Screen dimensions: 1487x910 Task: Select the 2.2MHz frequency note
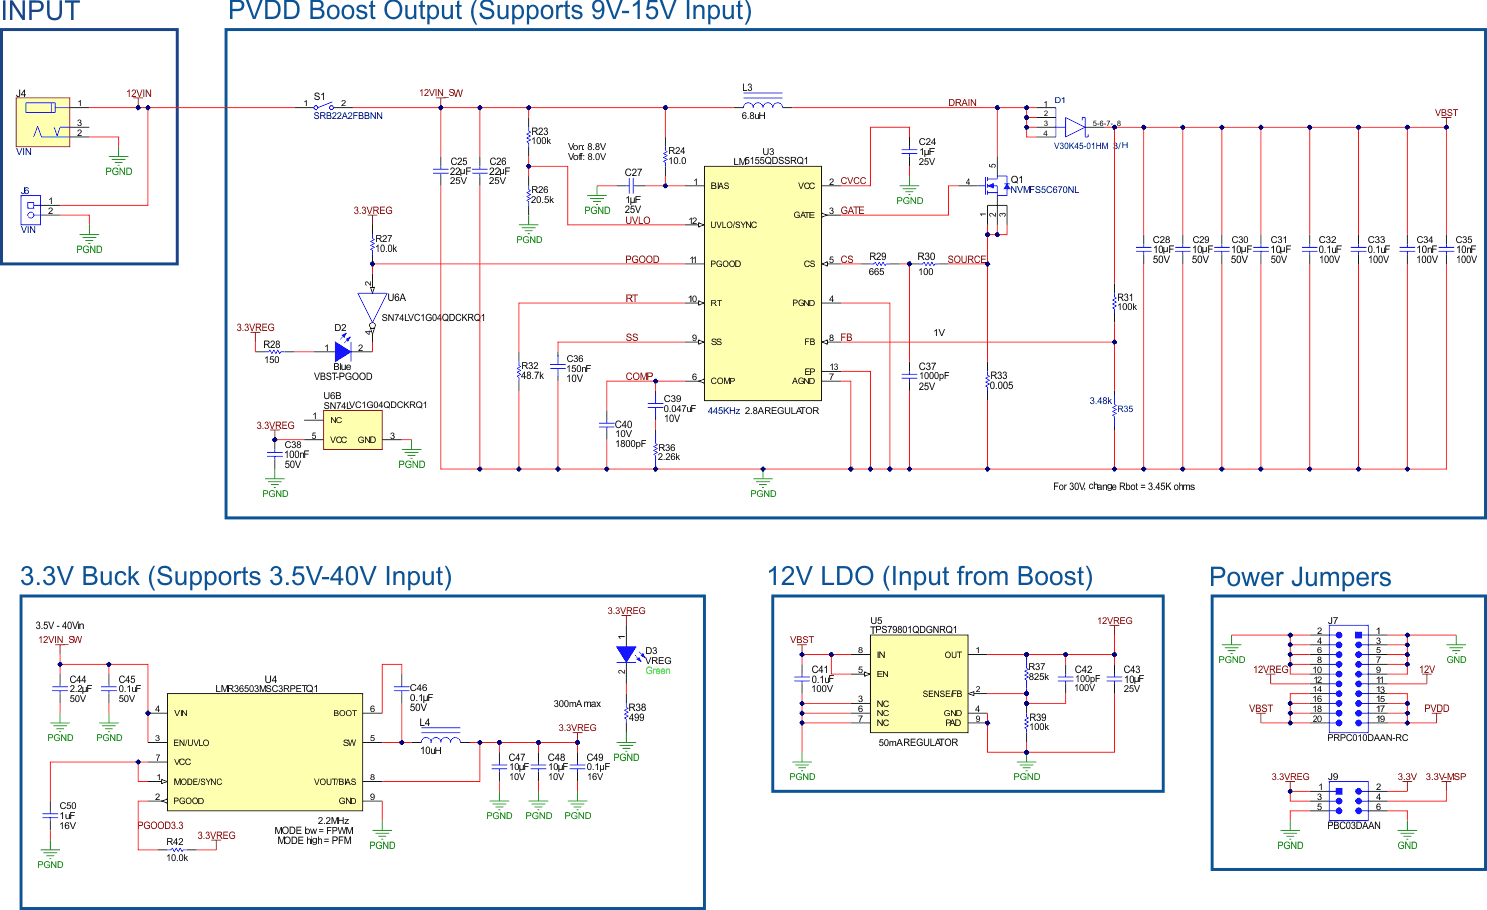(x=333, y=821)
